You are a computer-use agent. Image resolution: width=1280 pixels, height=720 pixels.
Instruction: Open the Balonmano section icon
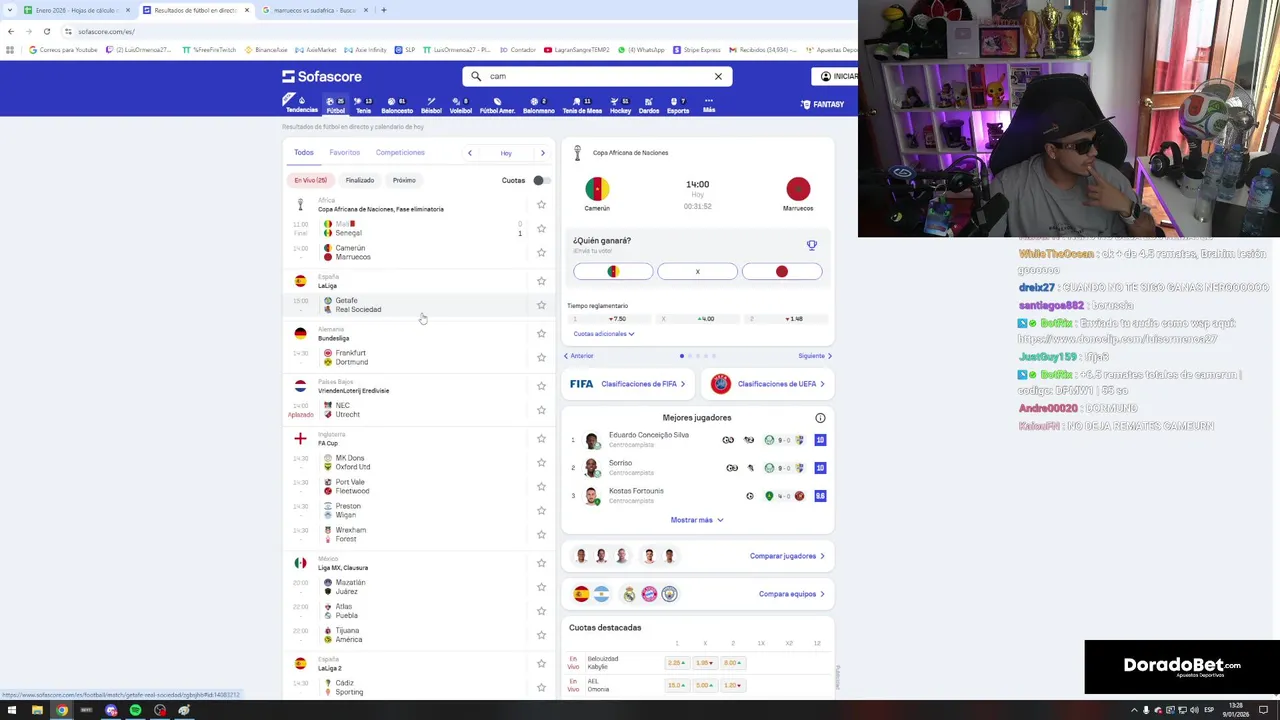[x=538, y=105]
